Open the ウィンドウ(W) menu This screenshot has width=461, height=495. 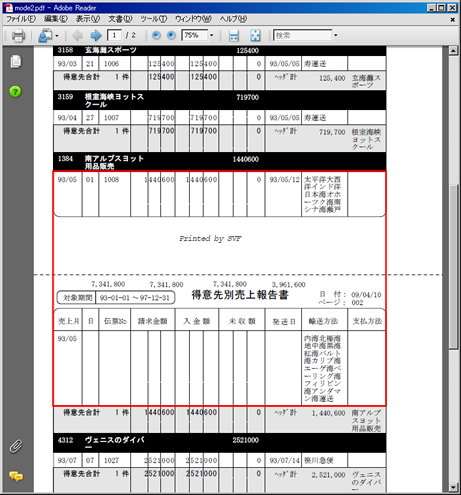[x=193, y=19]
